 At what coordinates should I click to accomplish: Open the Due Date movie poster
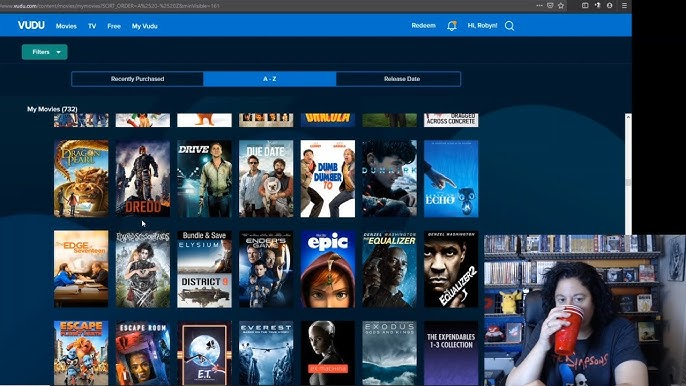click(266, 179)
